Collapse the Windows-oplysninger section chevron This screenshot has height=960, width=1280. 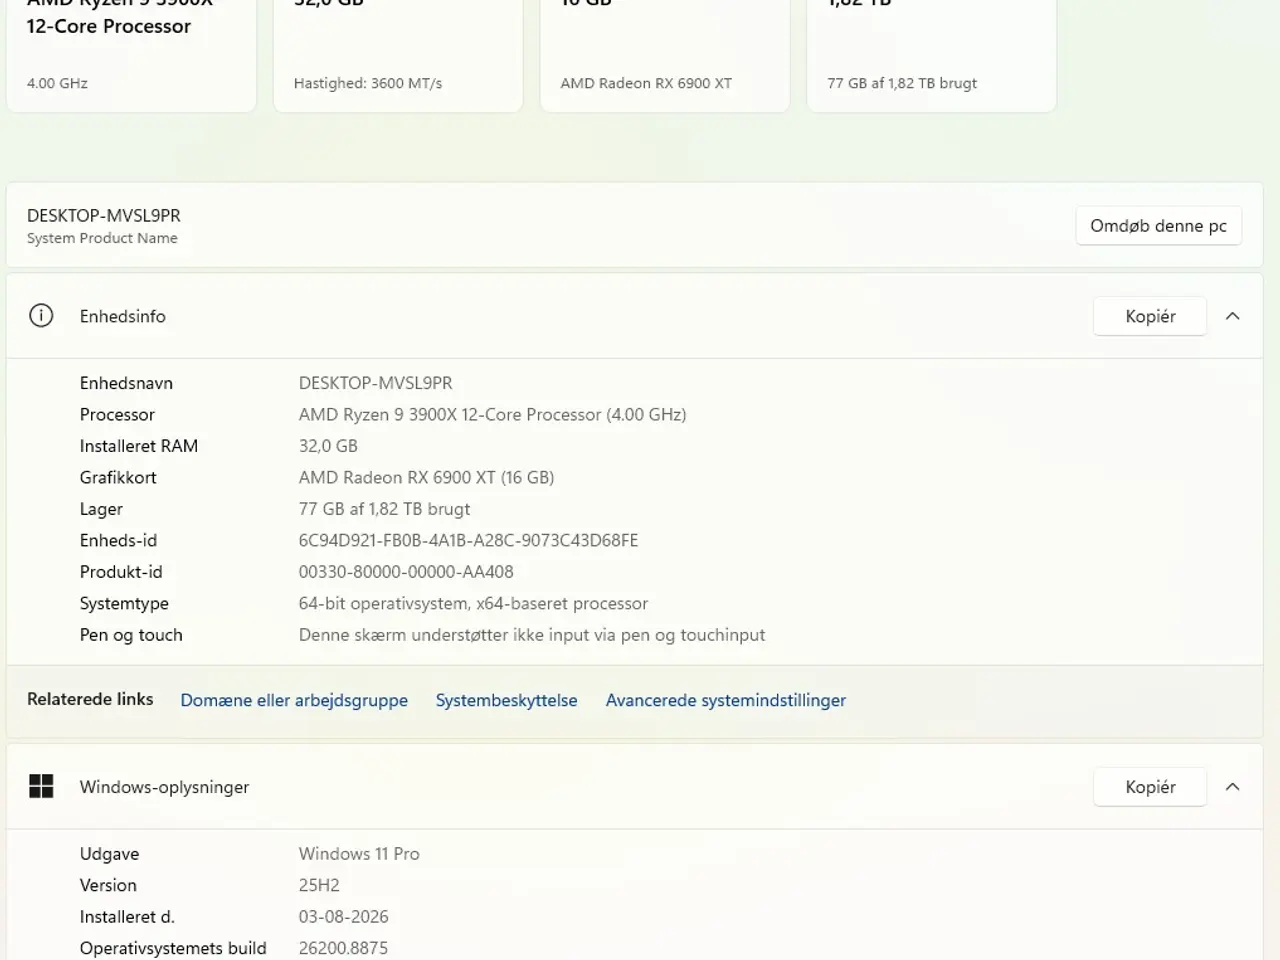click(1232, 787)
